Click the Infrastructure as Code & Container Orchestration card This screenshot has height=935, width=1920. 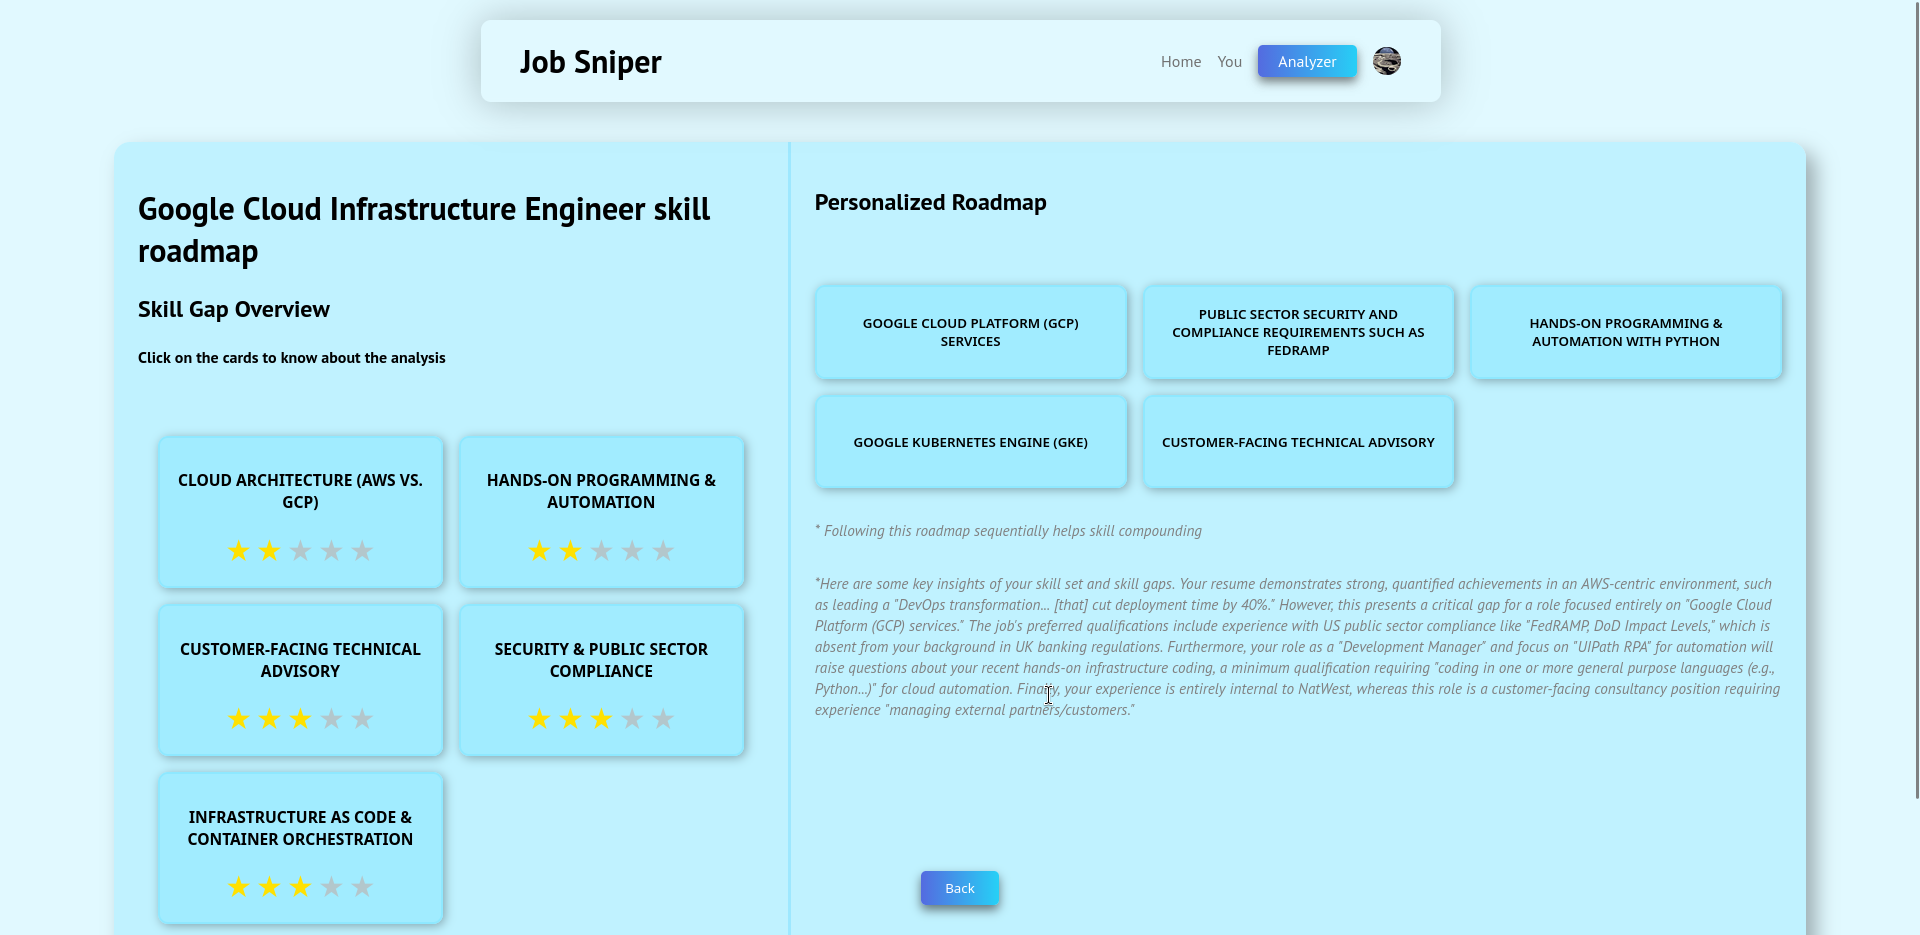[x=299, y=828]
